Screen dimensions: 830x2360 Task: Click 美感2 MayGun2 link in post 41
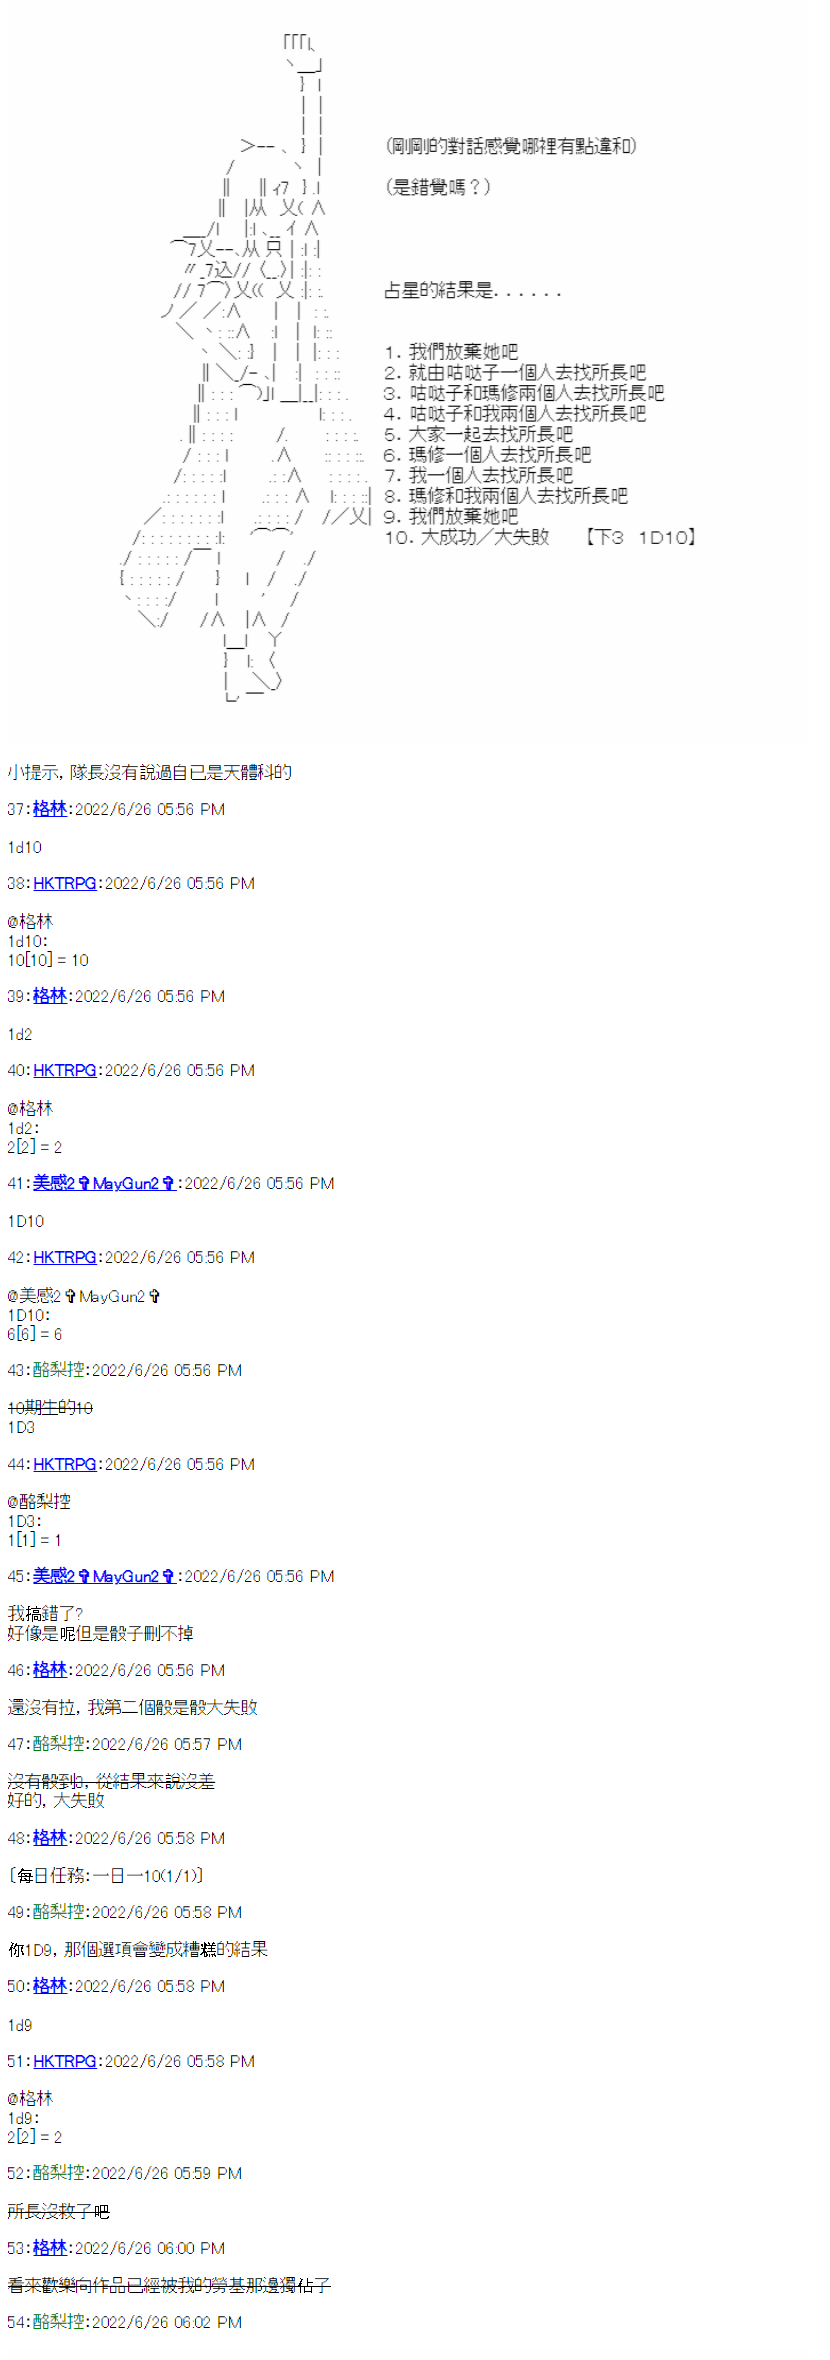pos(105,1183)
